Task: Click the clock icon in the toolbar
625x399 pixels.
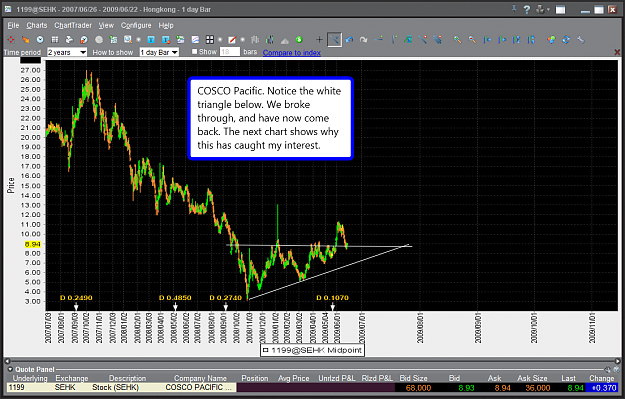Action: pyautogui.click(x=40, y=39)
